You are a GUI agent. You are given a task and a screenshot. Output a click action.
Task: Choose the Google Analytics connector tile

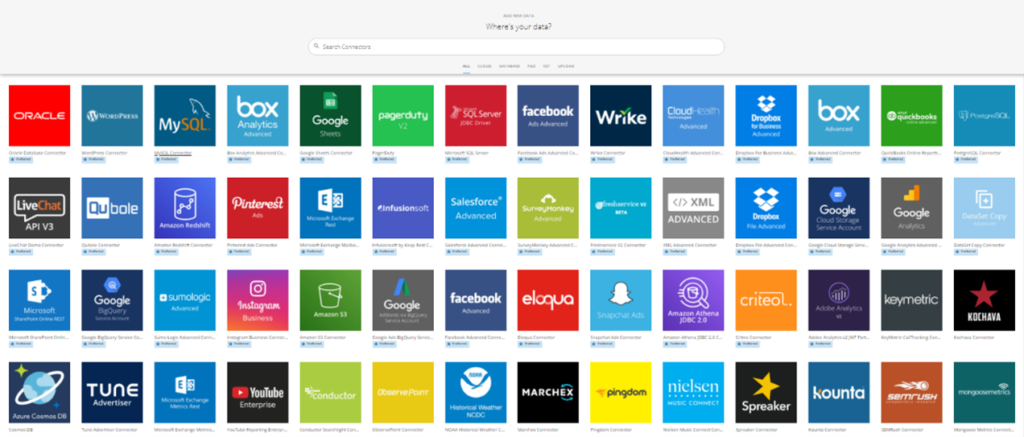(x=912, y=208)
